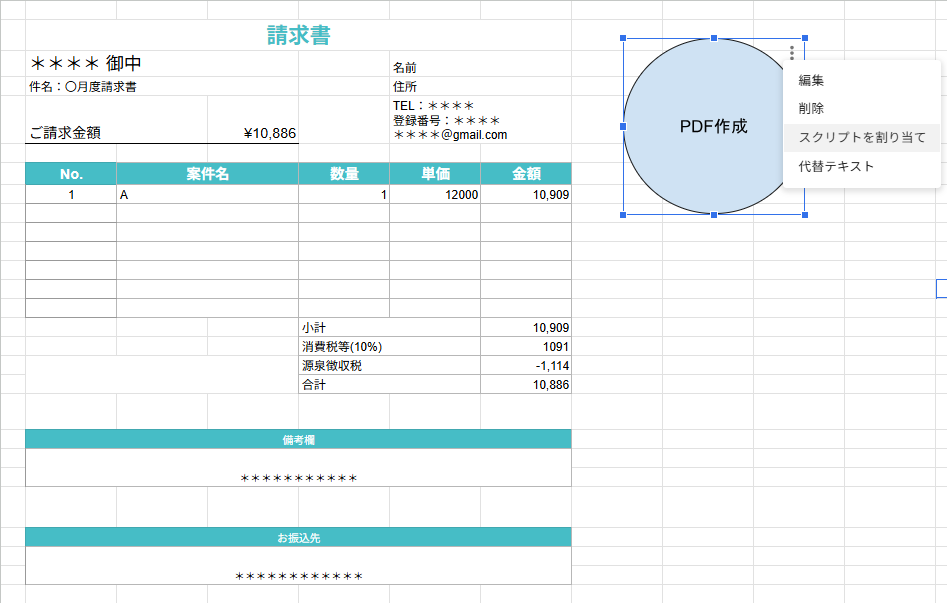Select the お振込先 section header
The width and height of the screenshot is (947, 603).
point(298,538)
